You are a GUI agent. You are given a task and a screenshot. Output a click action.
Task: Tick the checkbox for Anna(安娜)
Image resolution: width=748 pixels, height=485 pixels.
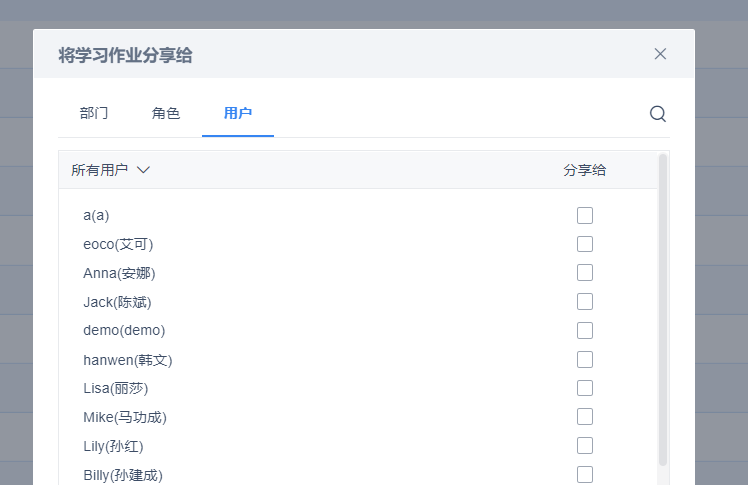[585, 273]
